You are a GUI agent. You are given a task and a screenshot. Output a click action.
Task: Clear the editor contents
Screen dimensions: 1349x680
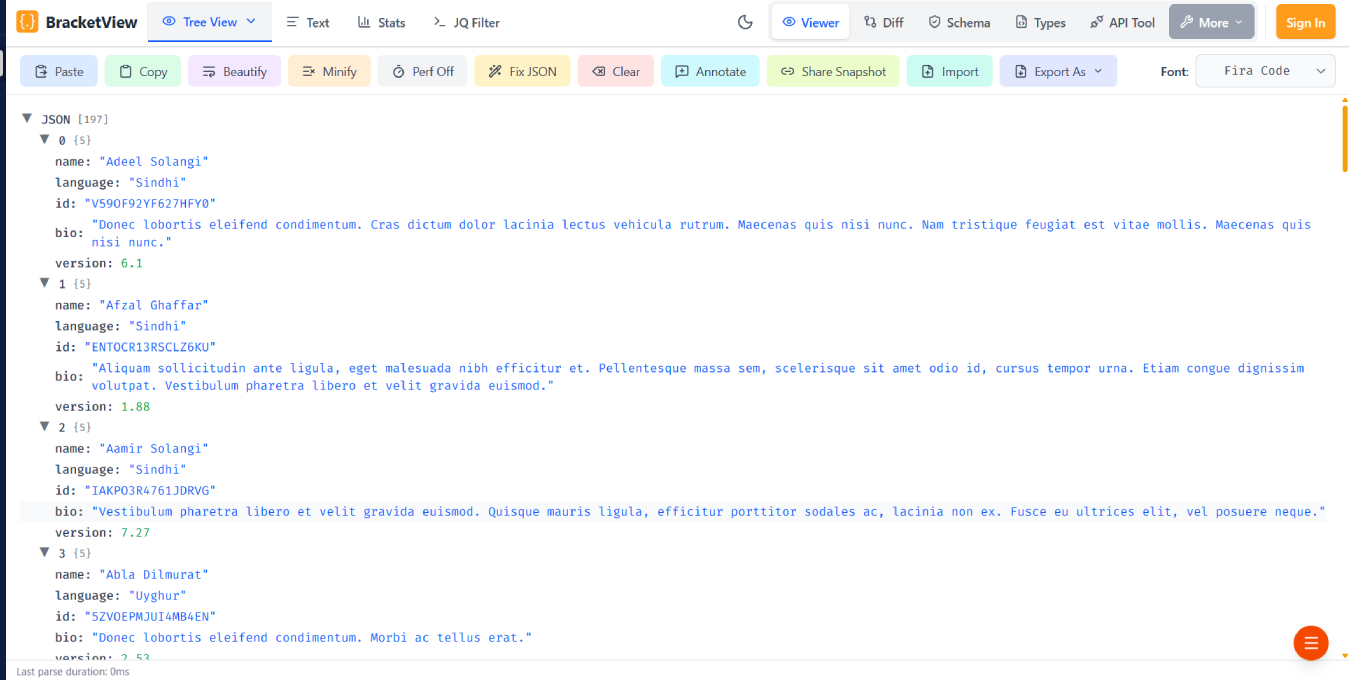616,71
